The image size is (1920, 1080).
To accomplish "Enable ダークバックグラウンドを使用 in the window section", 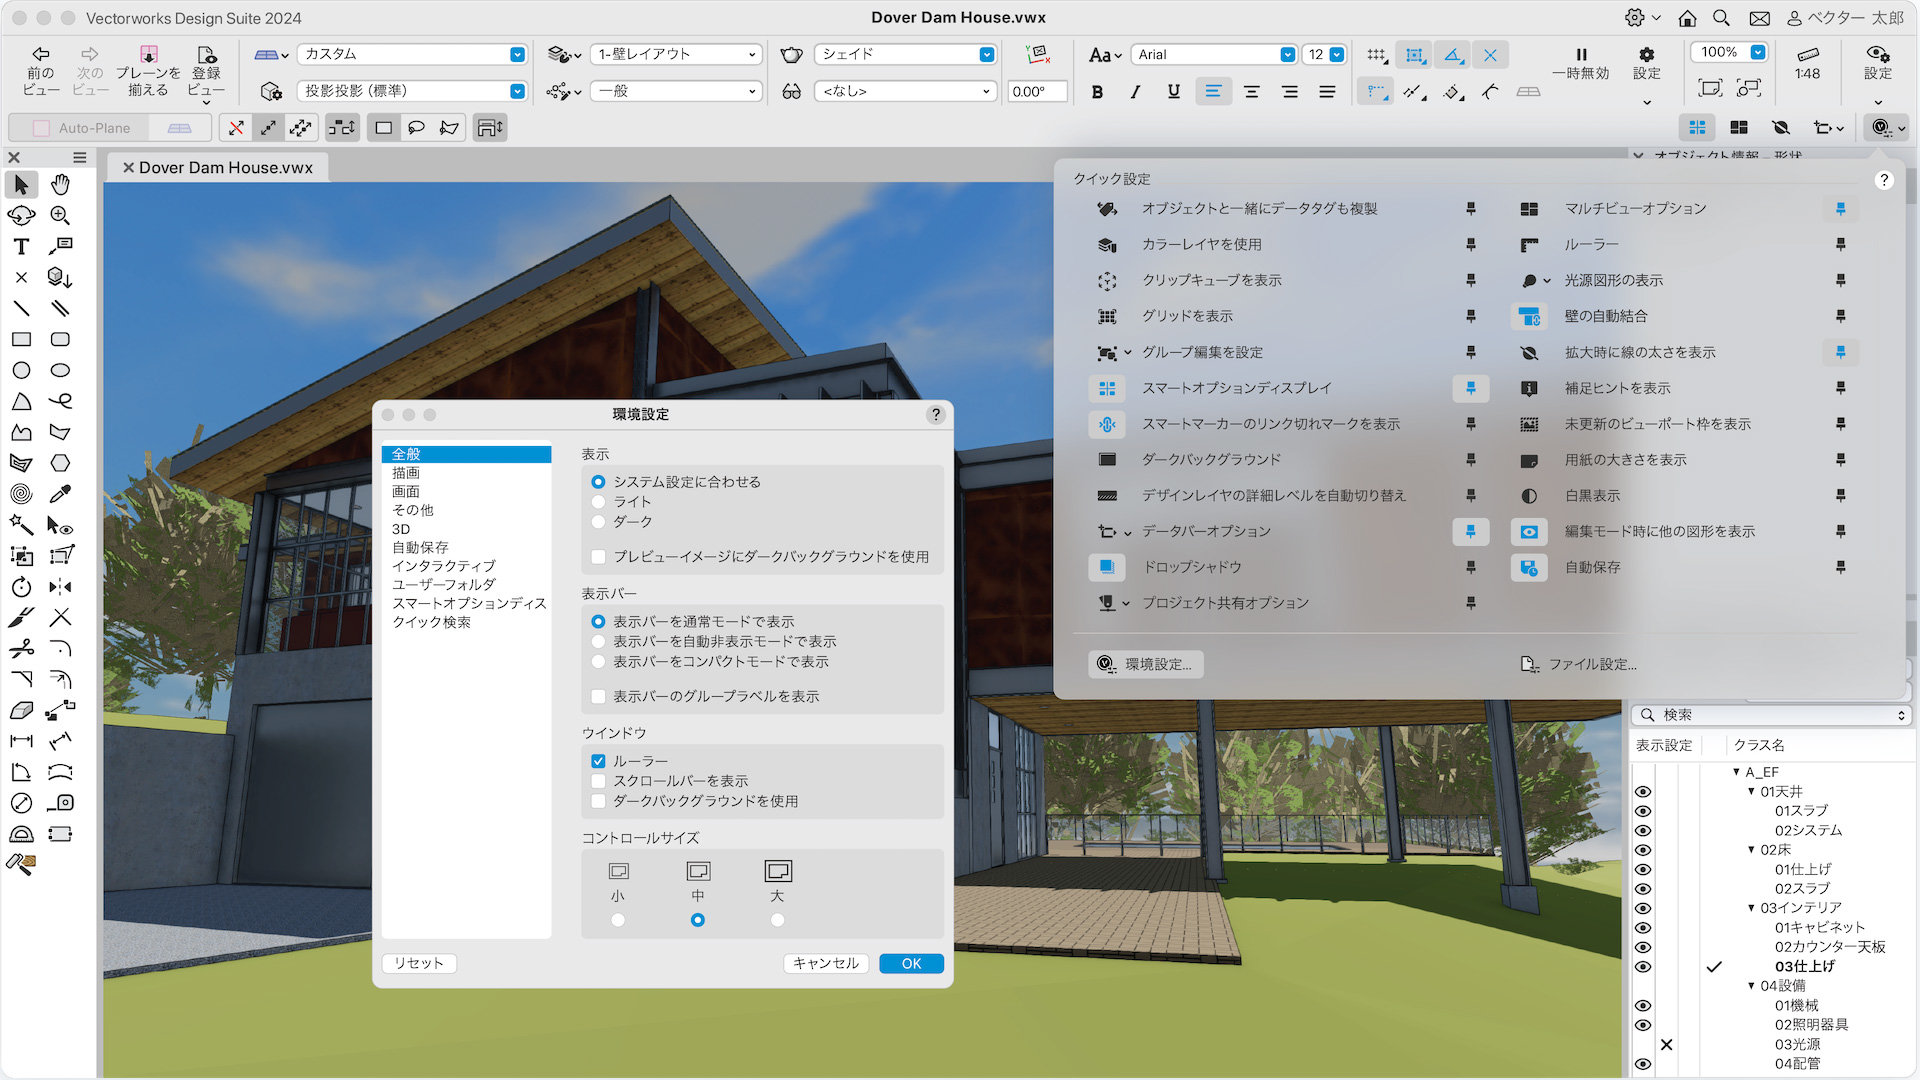I will 598,801.
